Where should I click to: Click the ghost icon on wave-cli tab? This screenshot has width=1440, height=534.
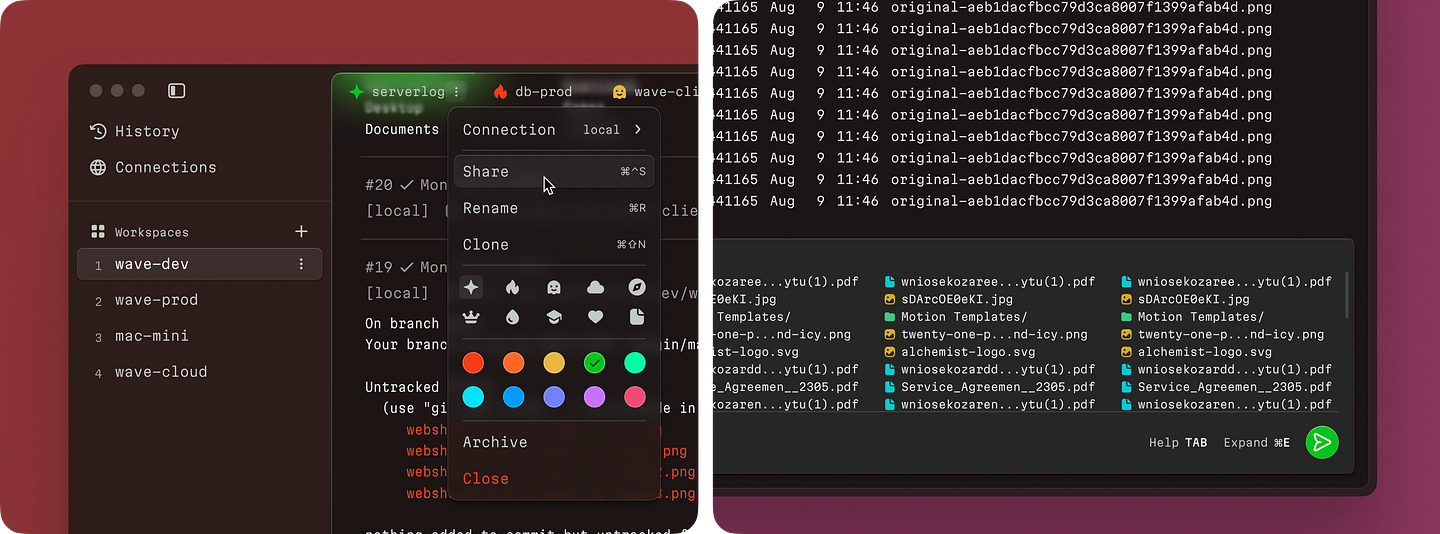click(x=619, y=92)
